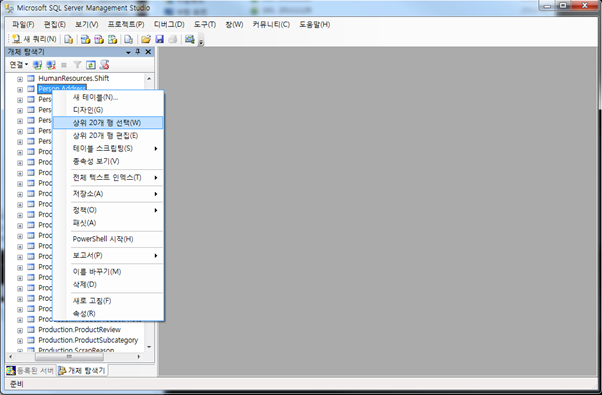602x395 pixels.
Task: Click the scroll icon with red mark after Refresh
Action: [104, 65]
